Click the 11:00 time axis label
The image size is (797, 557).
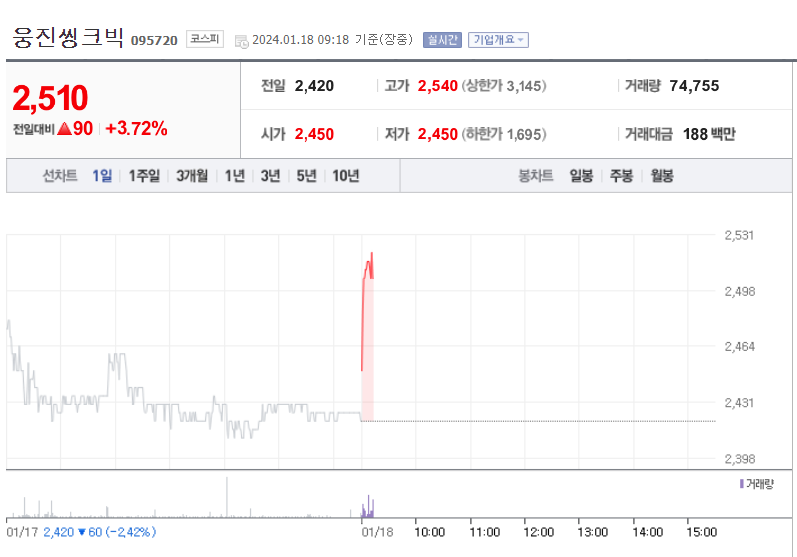click(484, 532)
